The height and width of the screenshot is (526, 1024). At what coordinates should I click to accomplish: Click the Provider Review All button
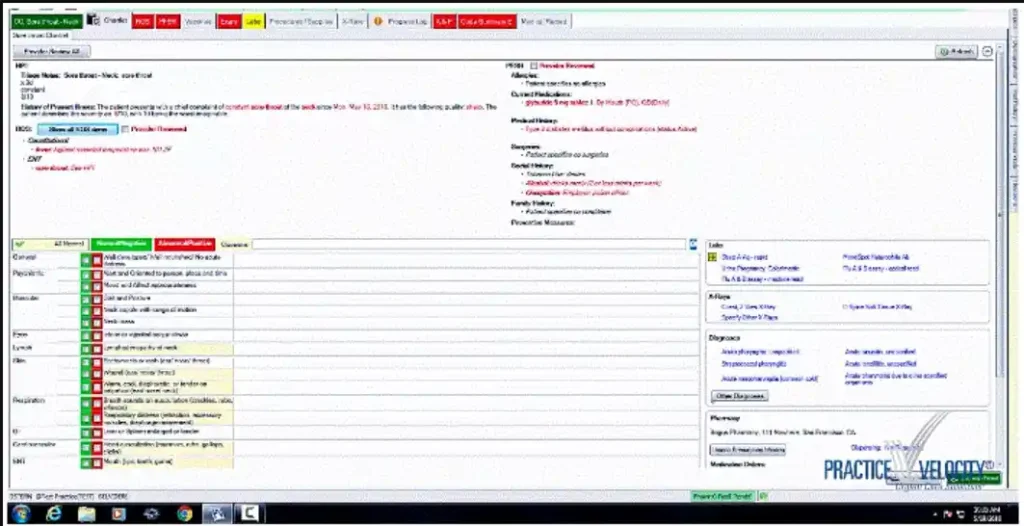click(51, 51)
